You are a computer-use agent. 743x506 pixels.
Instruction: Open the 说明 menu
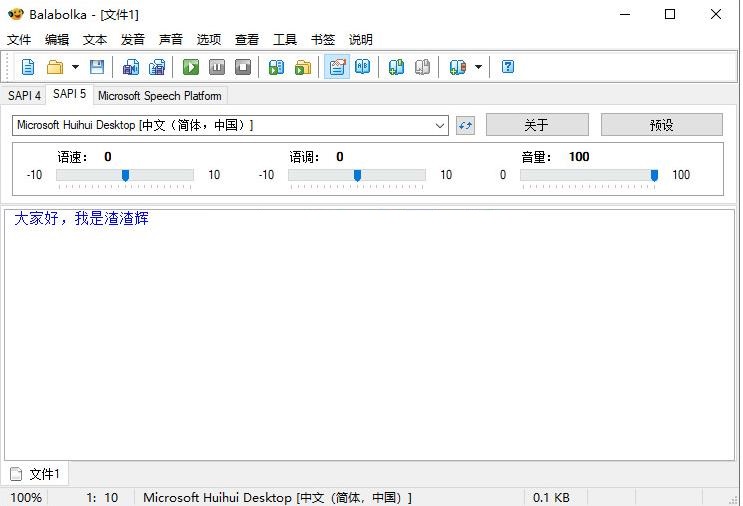coord(361,40)
